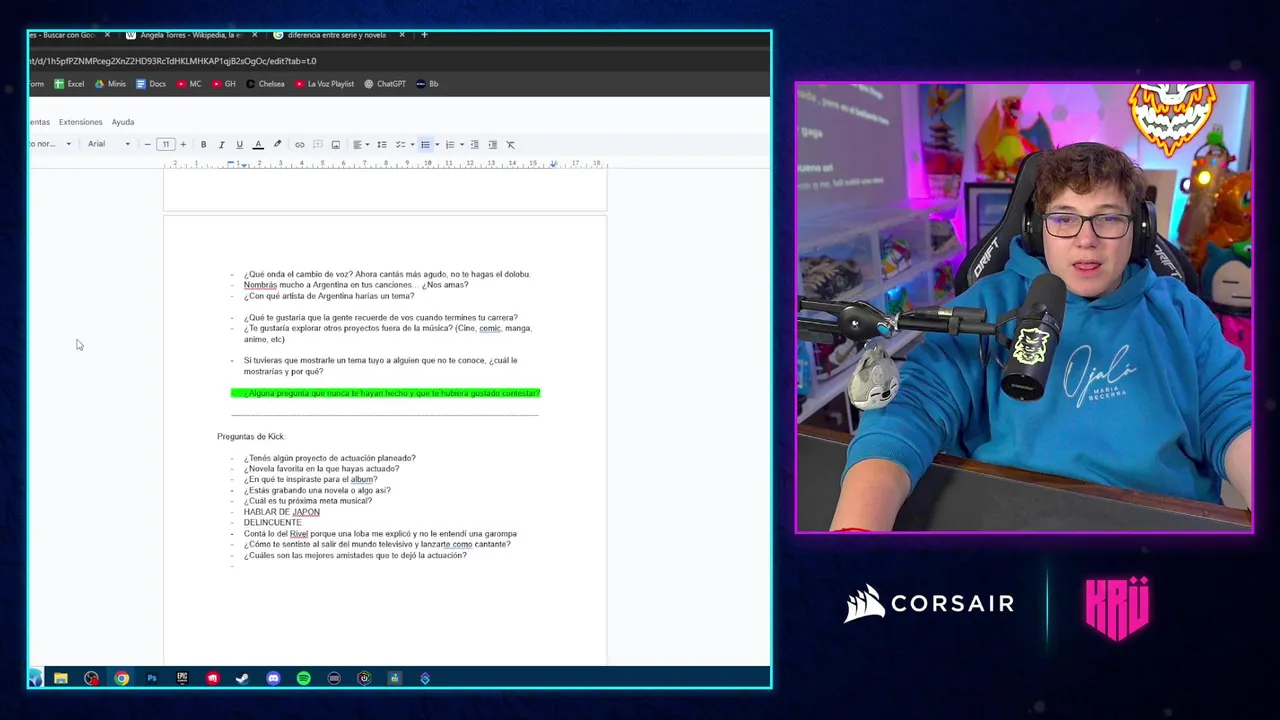This screenshot has height=720, width=1280.
Task: Open OBS Studio from the taskbar
Action: click(91, 678)
